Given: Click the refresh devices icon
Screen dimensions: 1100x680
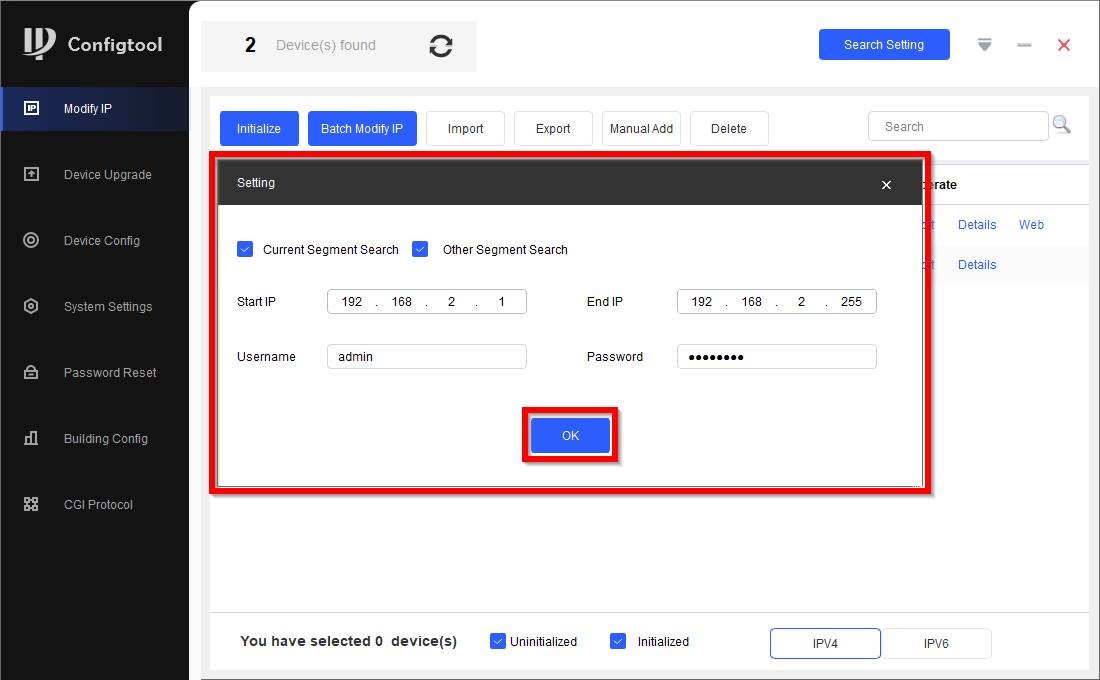Looking at the screenshot, I should (440, 46).
